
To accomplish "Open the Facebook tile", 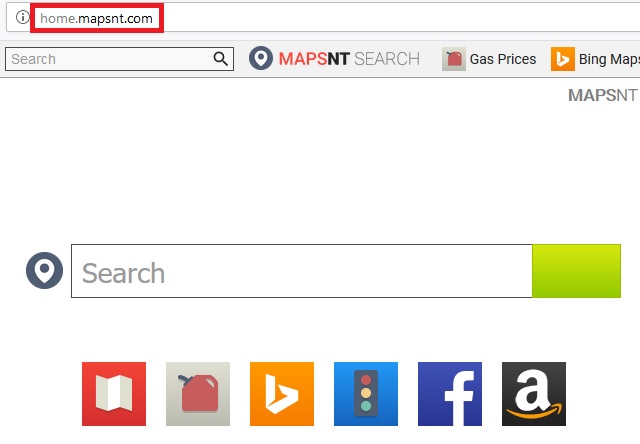I will point(450,394).
